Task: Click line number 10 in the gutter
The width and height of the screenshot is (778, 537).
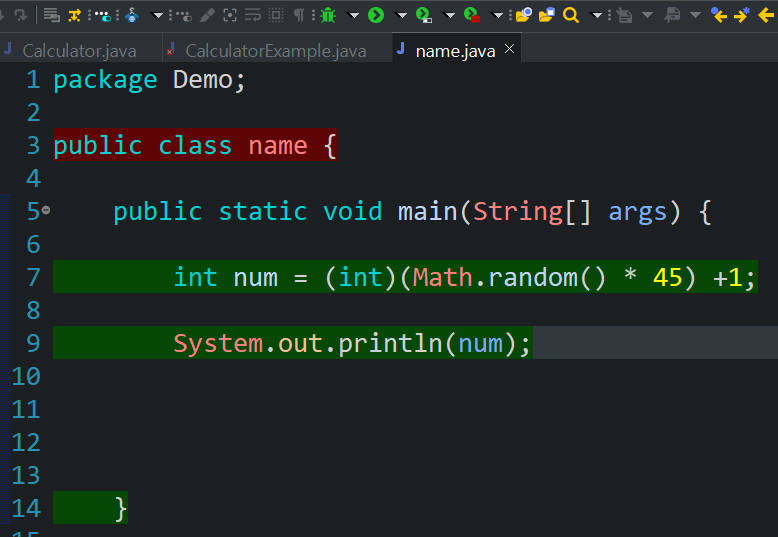Action: (26, 376)
